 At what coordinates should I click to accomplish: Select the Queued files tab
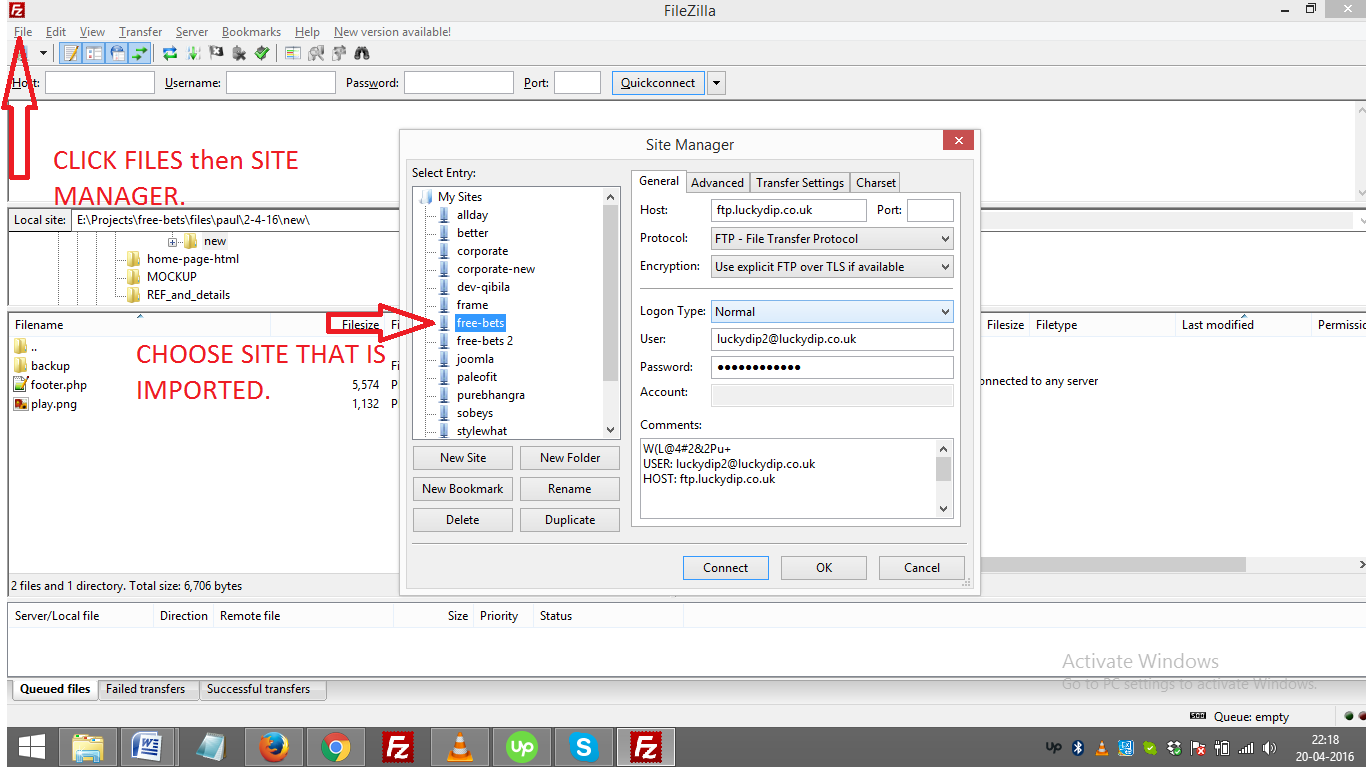tap(55, 689)
